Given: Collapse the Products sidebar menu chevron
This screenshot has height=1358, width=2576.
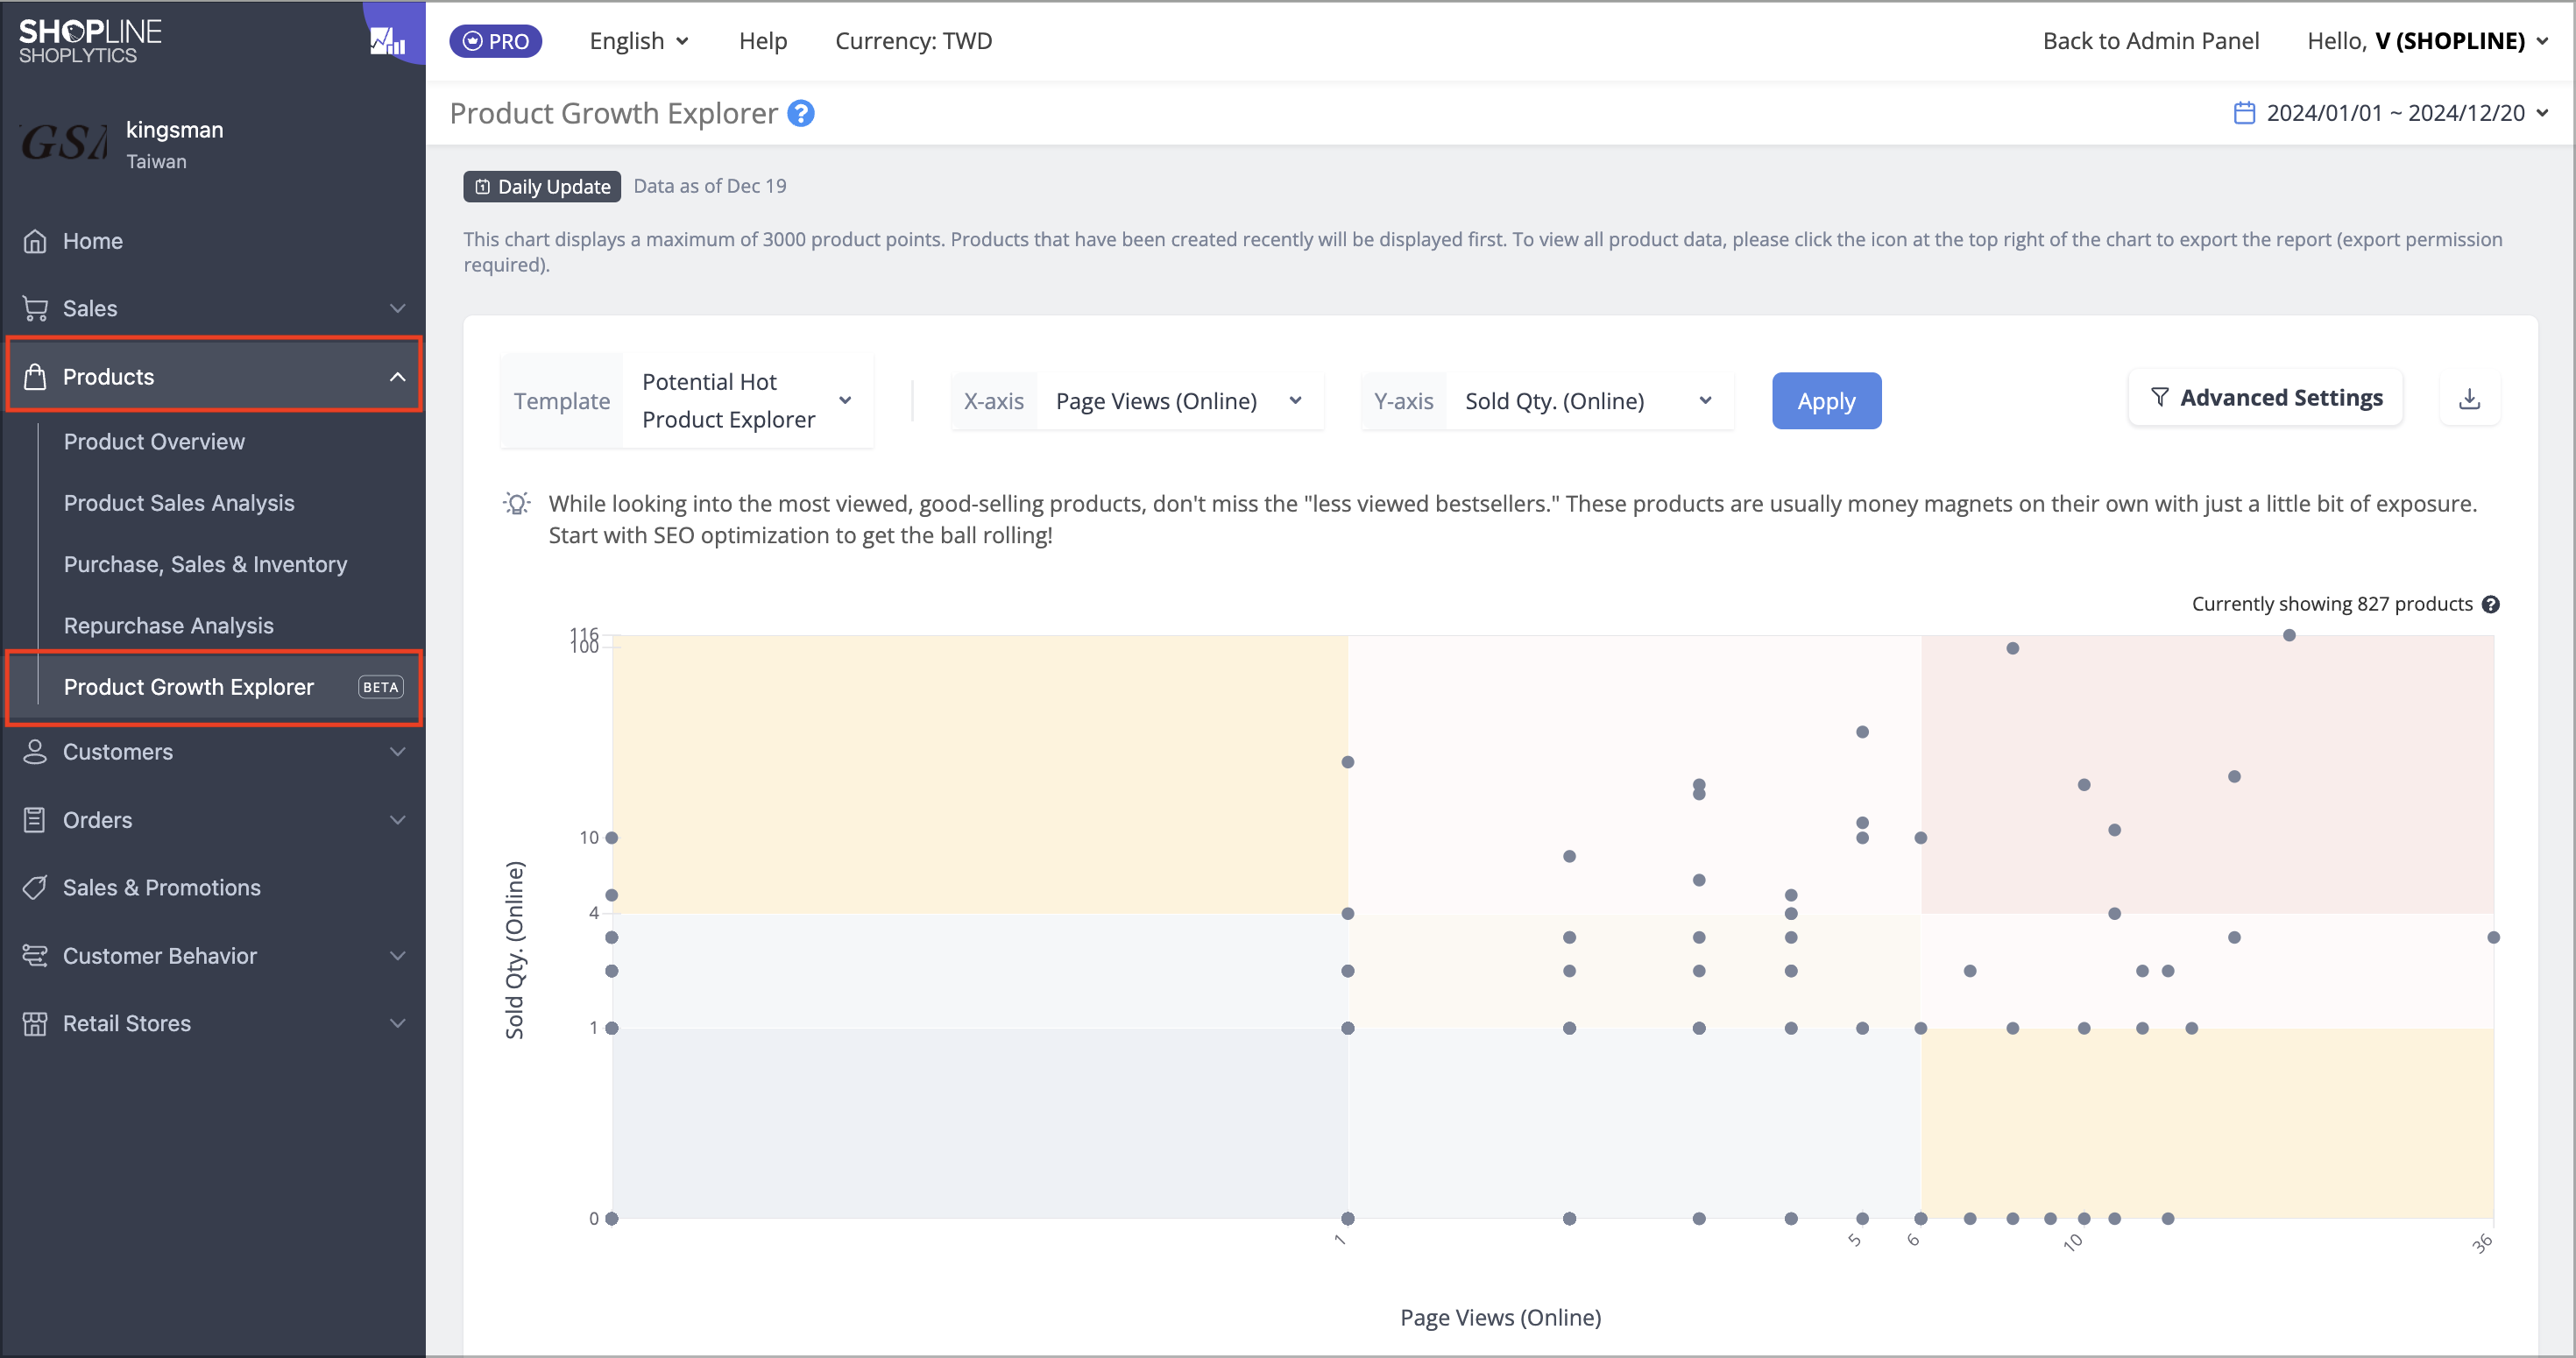Looking at the screenshot, I should tap(397, 377).
